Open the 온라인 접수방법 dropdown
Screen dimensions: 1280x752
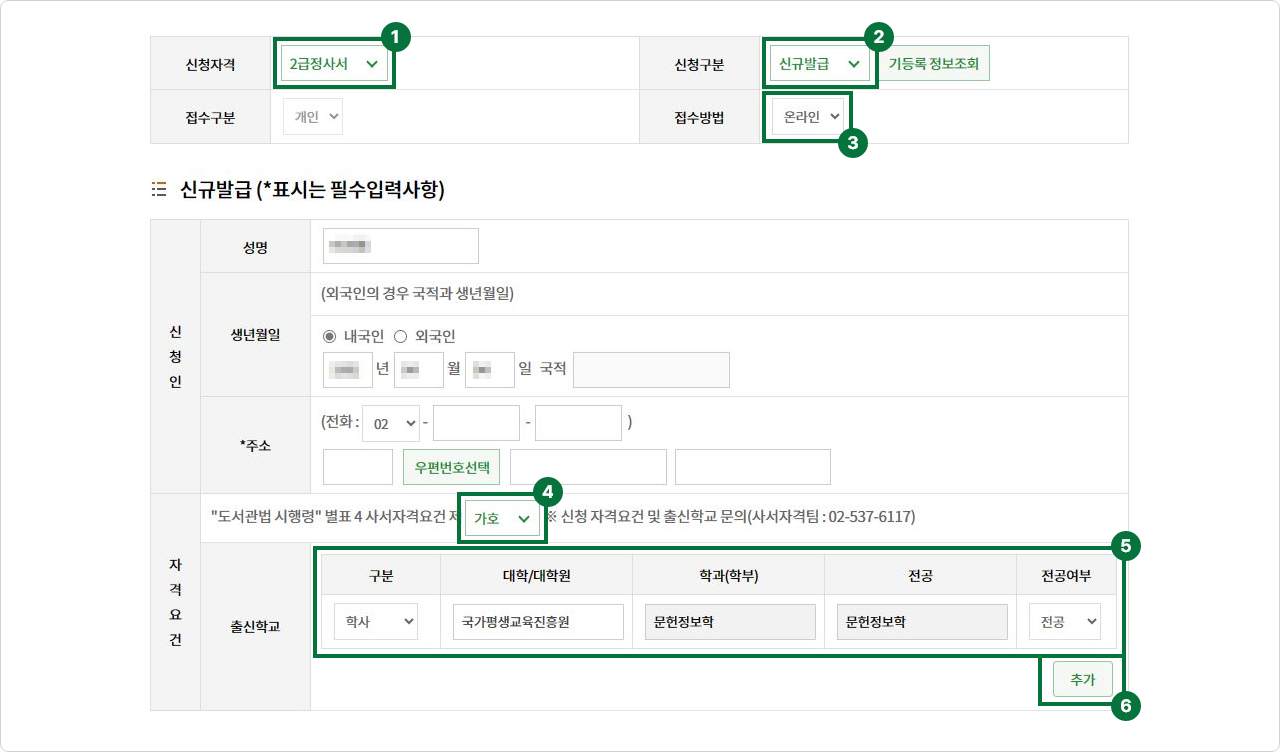[x=807, y=117]
